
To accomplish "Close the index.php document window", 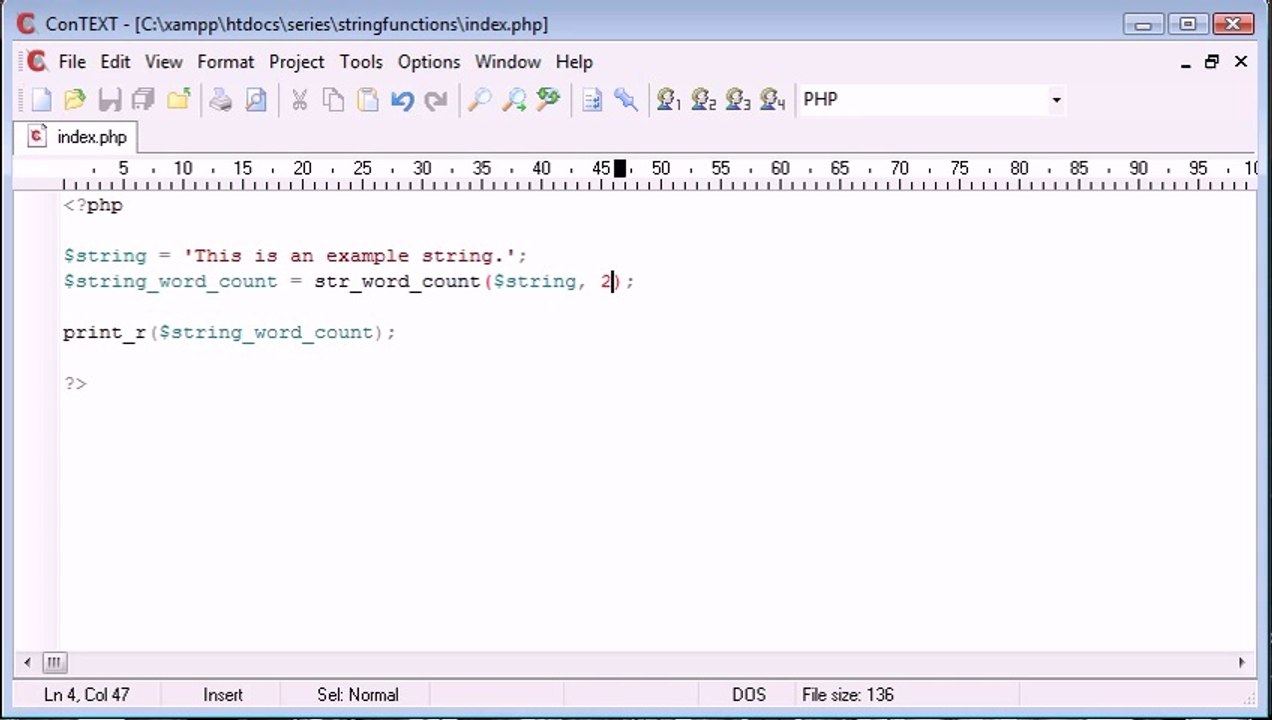I will (1241, 62).
